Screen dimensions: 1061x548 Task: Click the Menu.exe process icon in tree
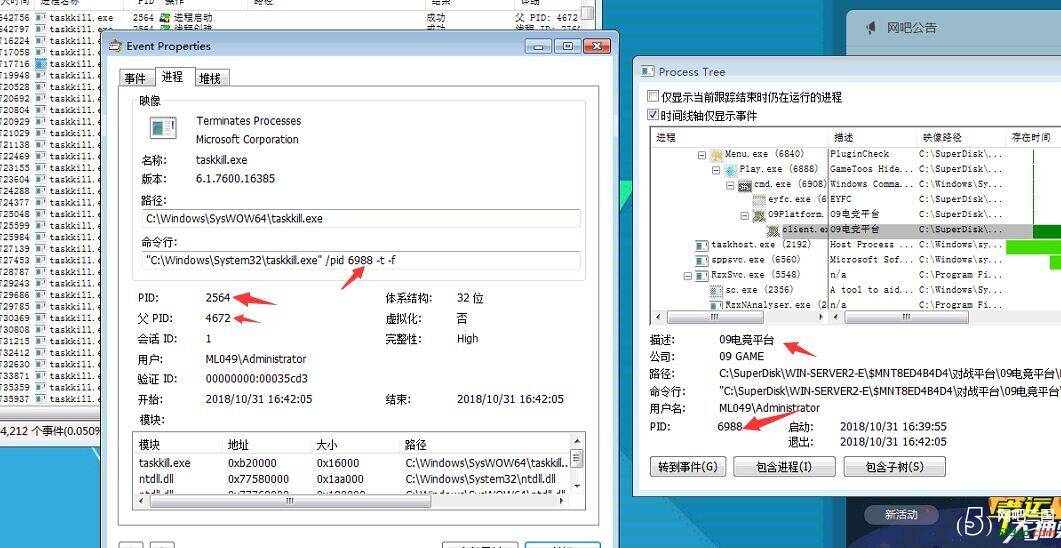717,154
